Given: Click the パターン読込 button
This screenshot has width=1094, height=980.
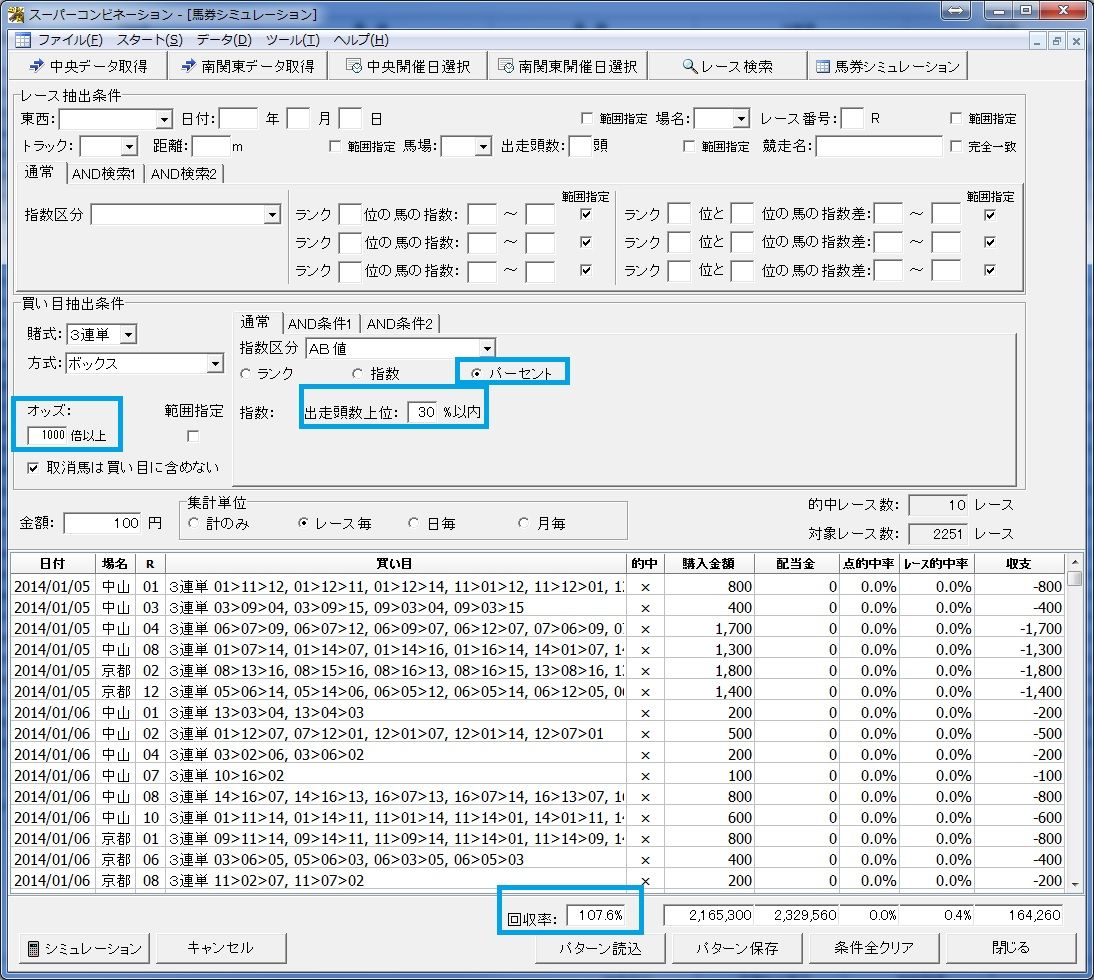Looking at the screenshot, I should [x=600, y=949].
